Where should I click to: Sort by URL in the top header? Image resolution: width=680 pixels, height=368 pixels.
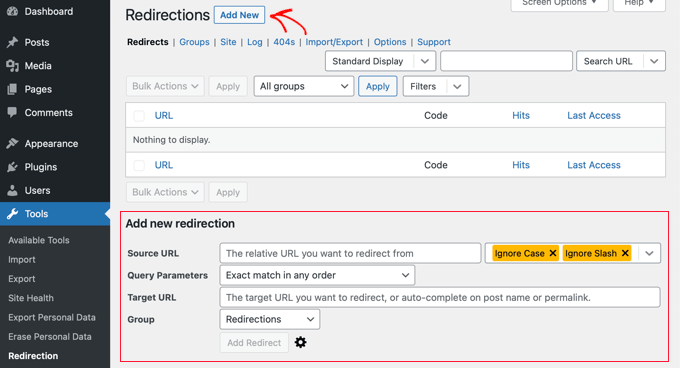coord(163,116)
